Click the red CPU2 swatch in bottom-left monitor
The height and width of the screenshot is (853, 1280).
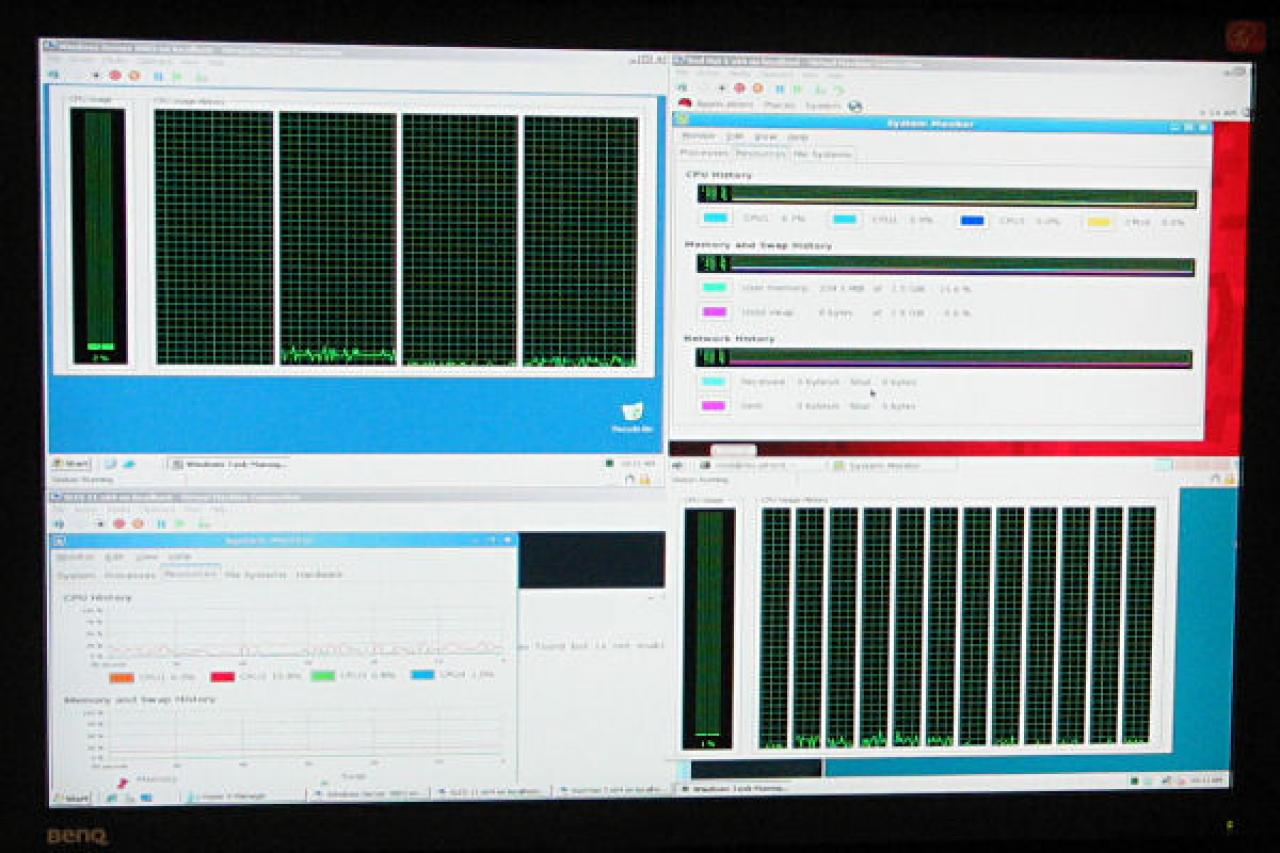(222, 676)
